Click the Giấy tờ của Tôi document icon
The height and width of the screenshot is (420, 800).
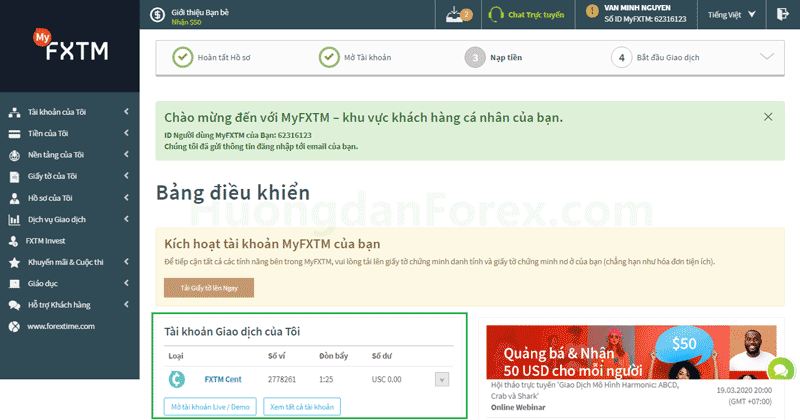click(14, 177)
